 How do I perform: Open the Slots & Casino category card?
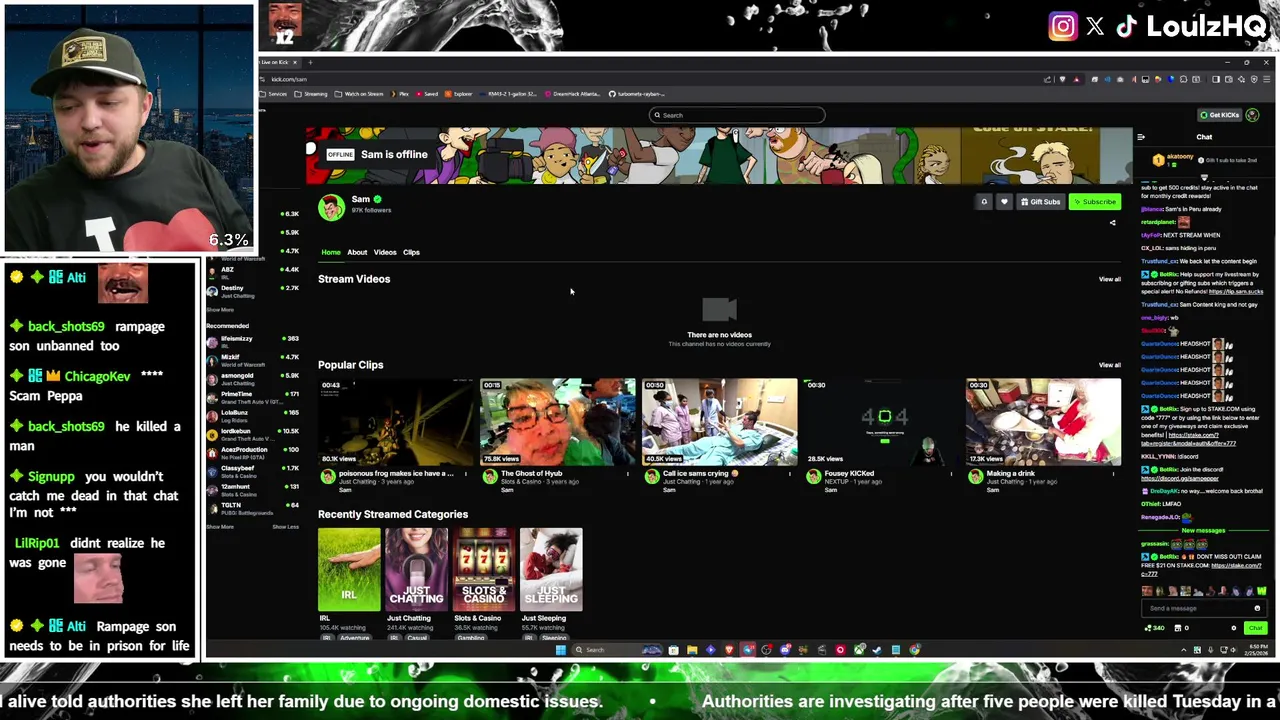tap(484, 569)
